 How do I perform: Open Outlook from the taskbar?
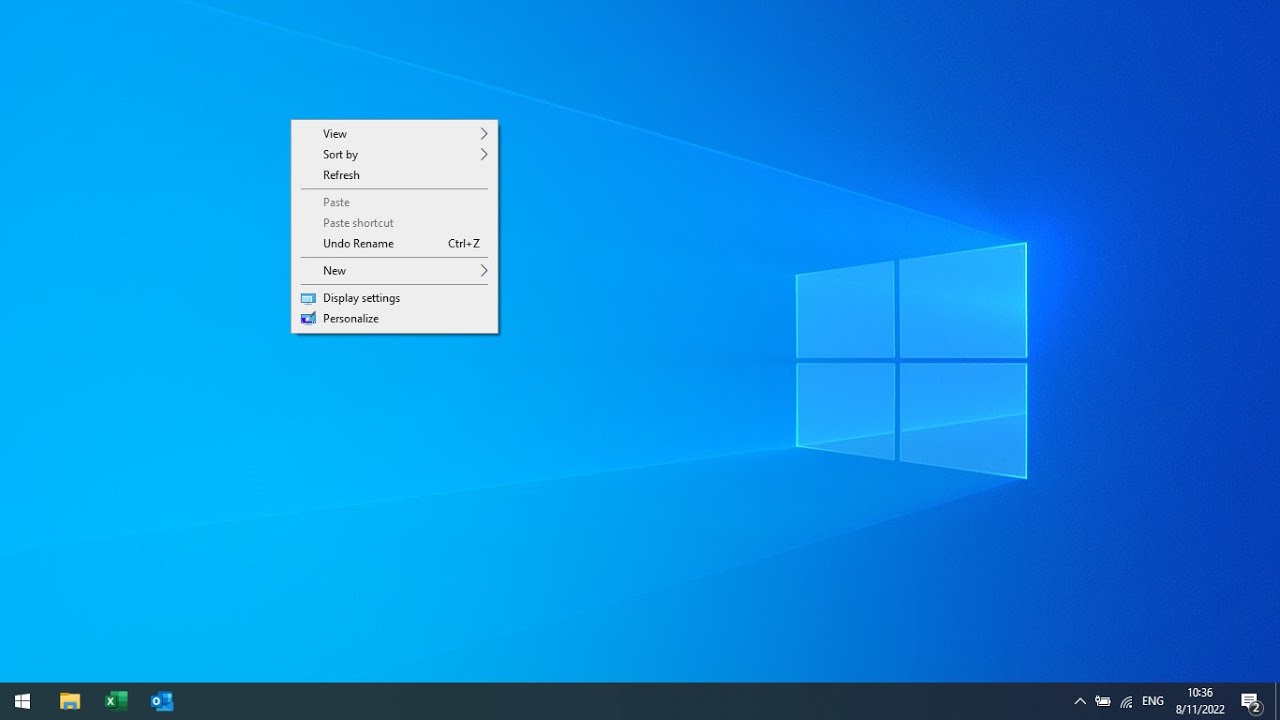point(162,701)
